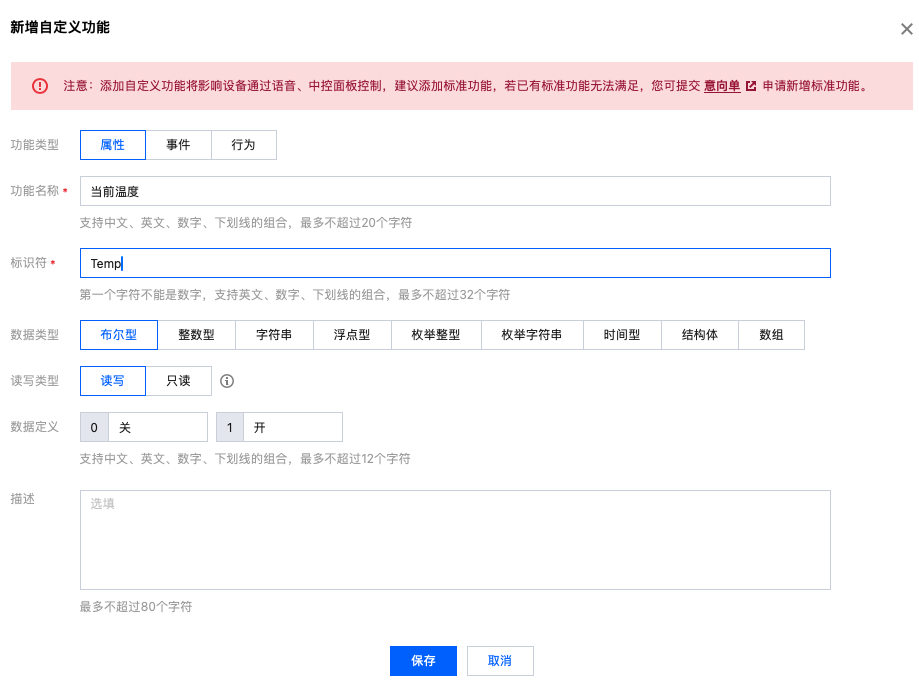Screen dimensions: 919x696
Task: Choose the 时间型 data type
Action: point(621,335)
